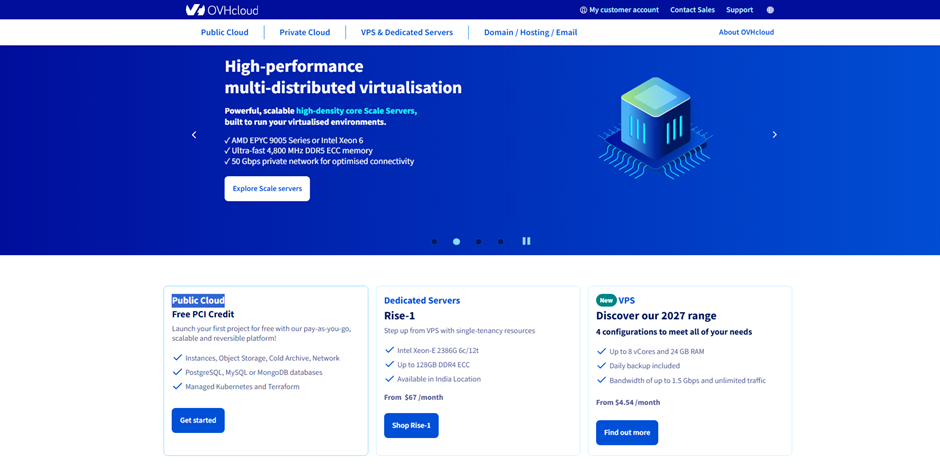Click the highlighted Public Cloud card heading
The width and height of the screenshot is (940, 464).
click(198, 300)
